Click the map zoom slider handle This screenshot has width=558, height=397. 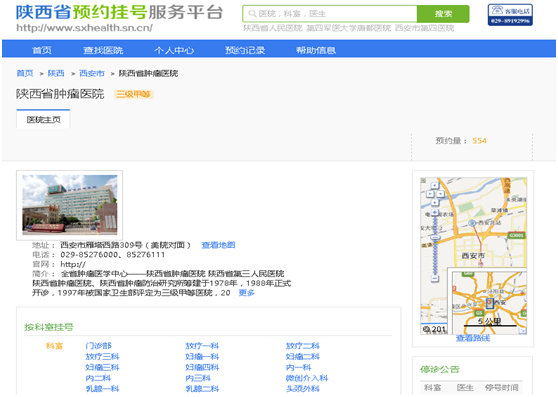[435, 237]
